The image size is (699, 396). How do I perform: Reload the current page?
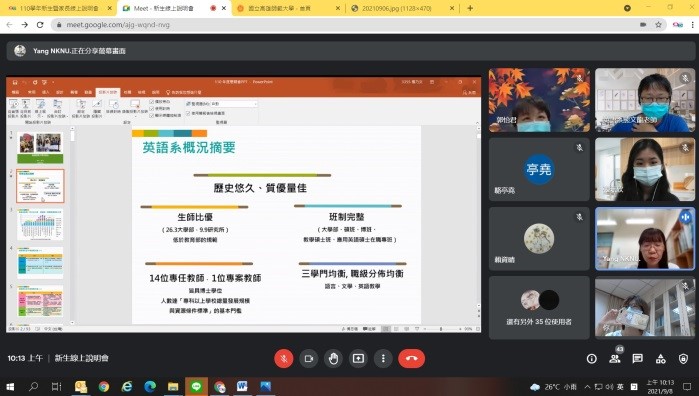[x=40, y=25]
